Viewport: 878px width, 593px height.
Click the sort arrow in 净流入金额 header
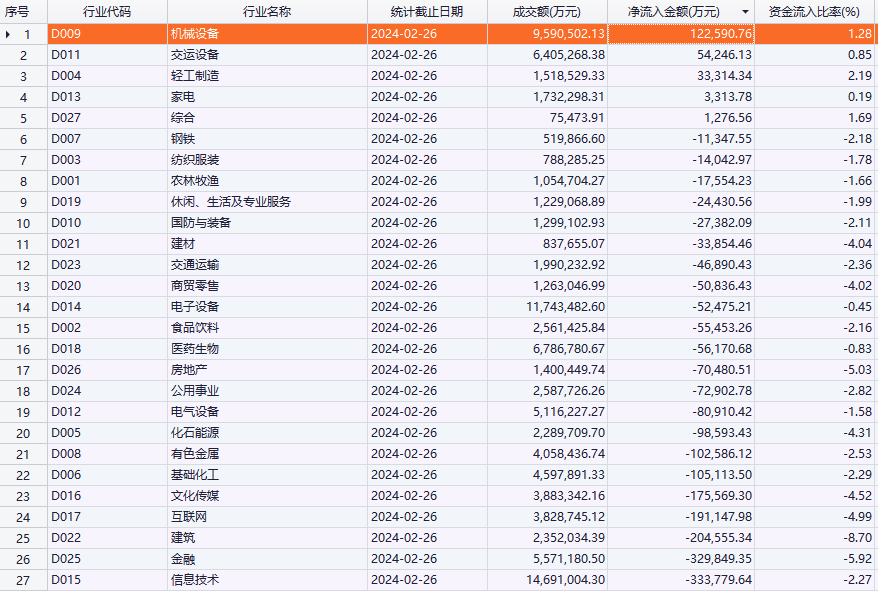[x=744, y=12]
